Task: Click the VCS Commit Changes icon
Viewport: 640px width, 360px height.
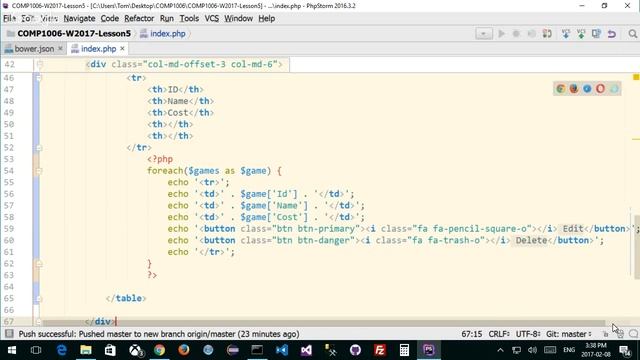Action: [581, 33]
